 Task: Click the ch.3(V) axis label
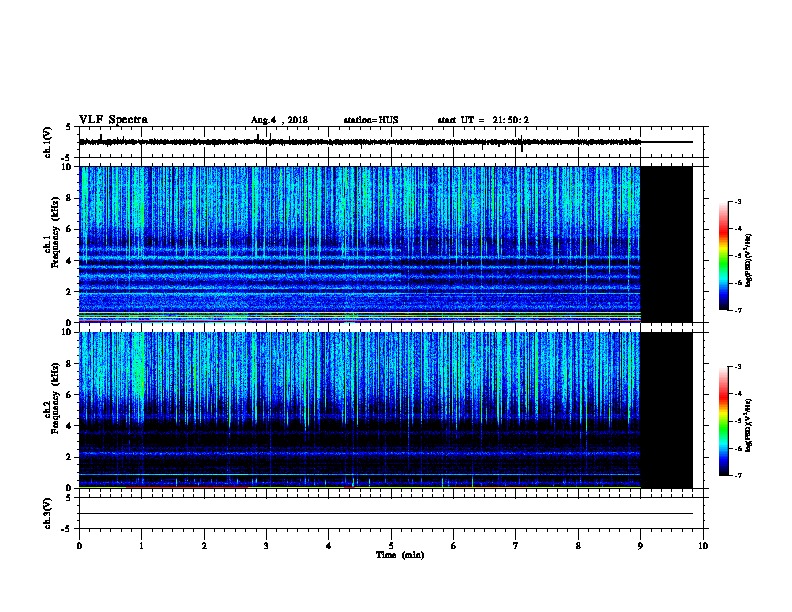(48, 513)
